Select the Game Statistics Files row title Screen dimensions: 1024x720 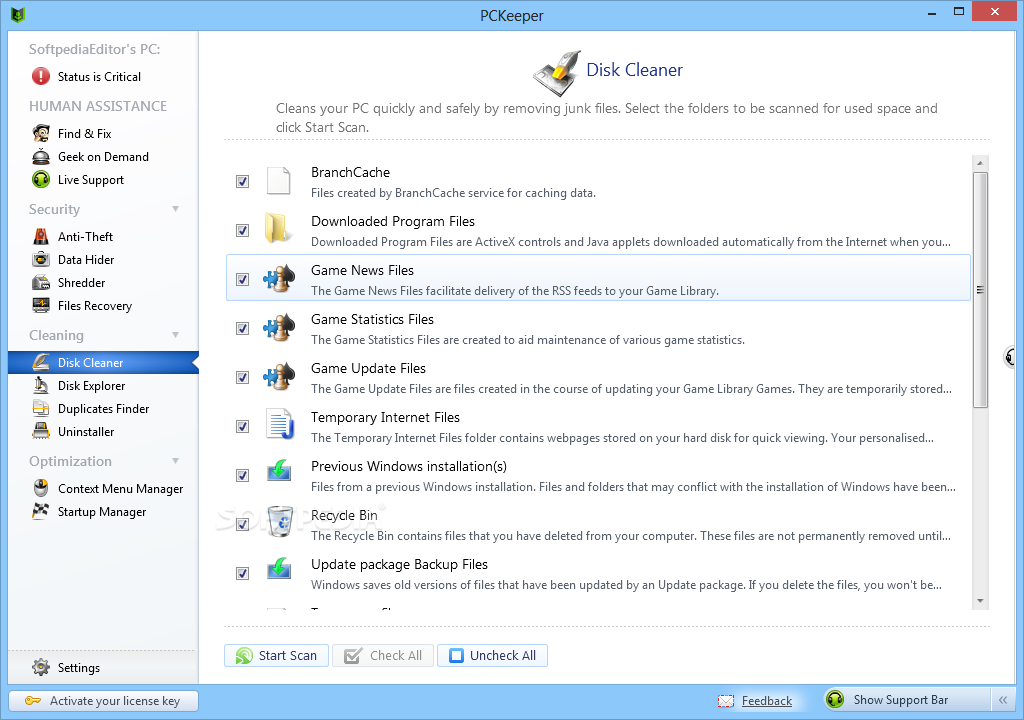[x=372, y=319]
